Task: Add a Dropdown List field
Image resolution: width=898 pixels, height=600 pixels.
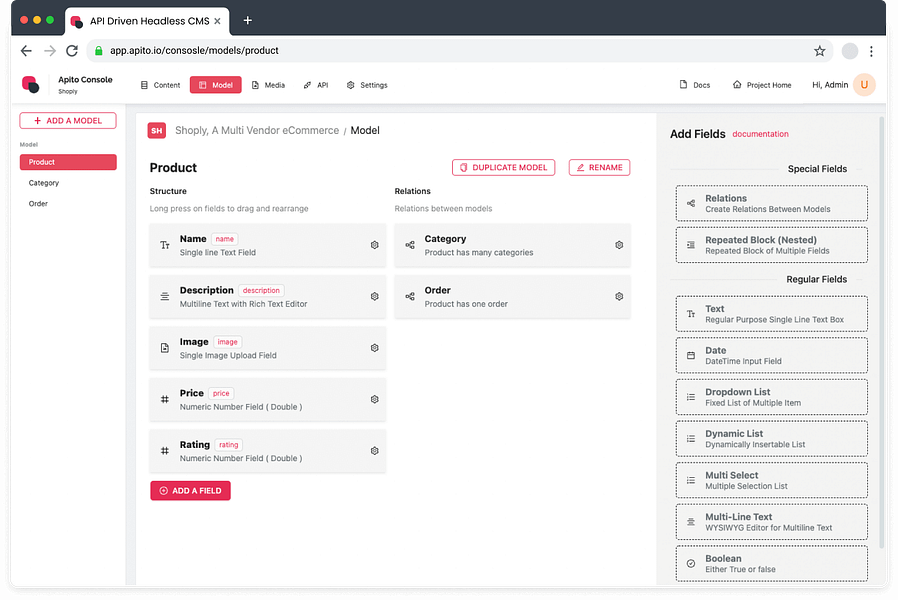Action: click(x=771, y=397)
